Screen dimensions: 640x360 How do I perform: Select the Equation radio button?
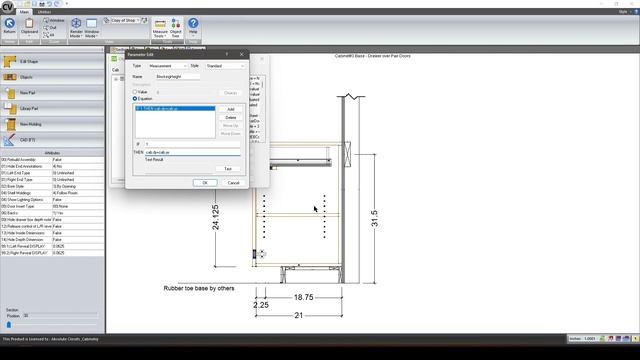pyautogui.click(x=135, y=99)
